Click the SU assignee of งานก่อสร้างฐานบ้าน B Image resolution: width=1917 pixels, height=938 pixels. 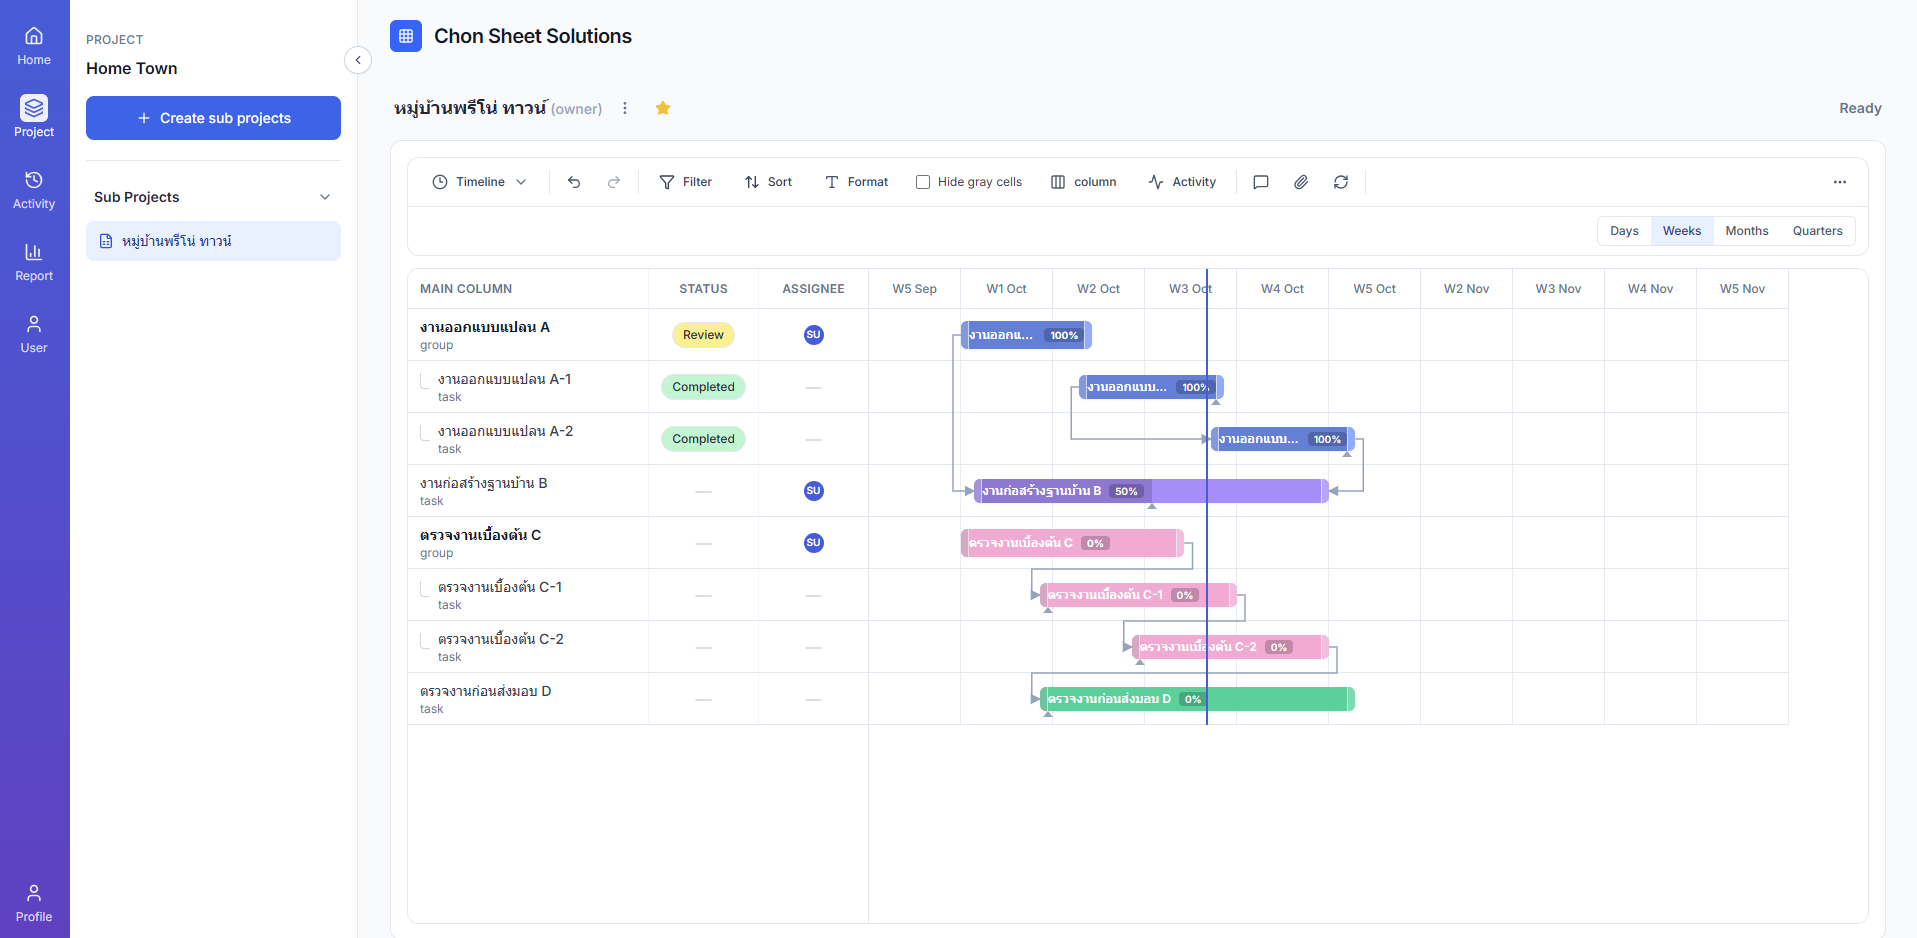[x=814, y=491]
